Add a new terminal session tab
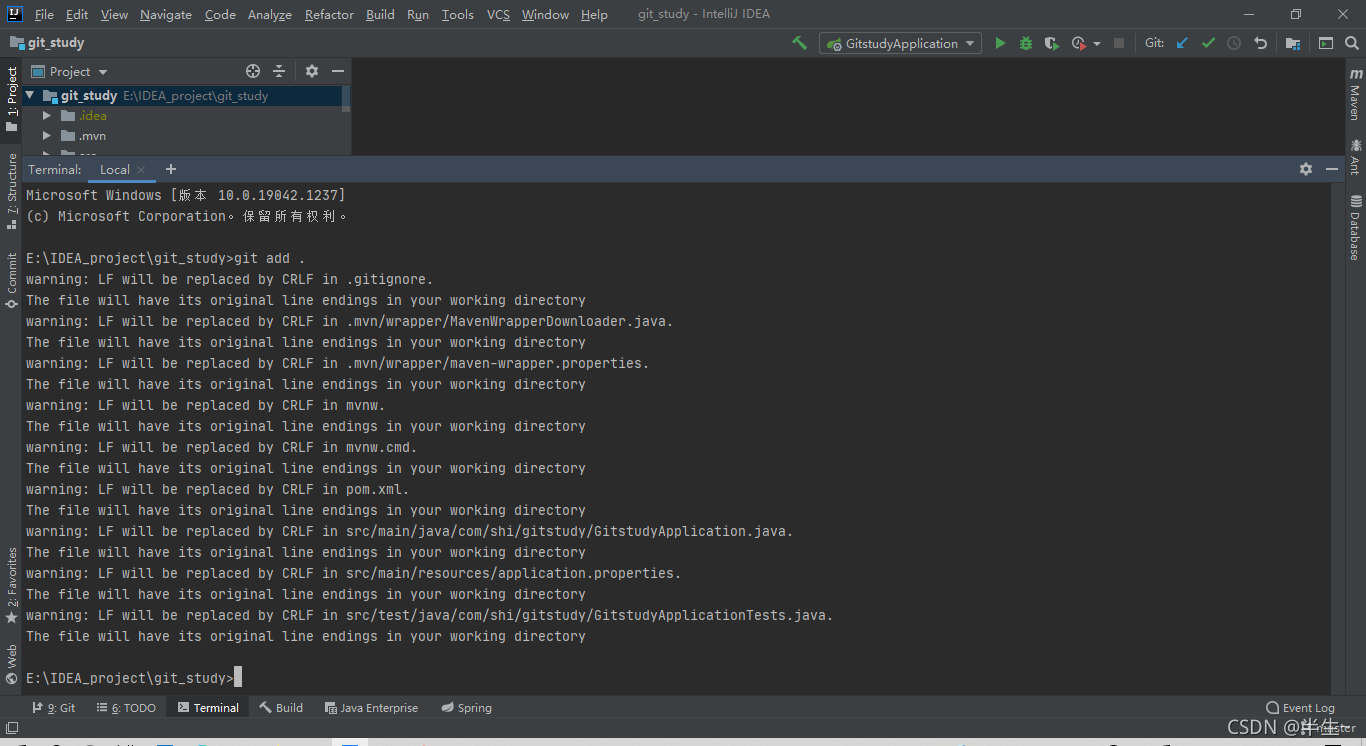 [171, 169]
